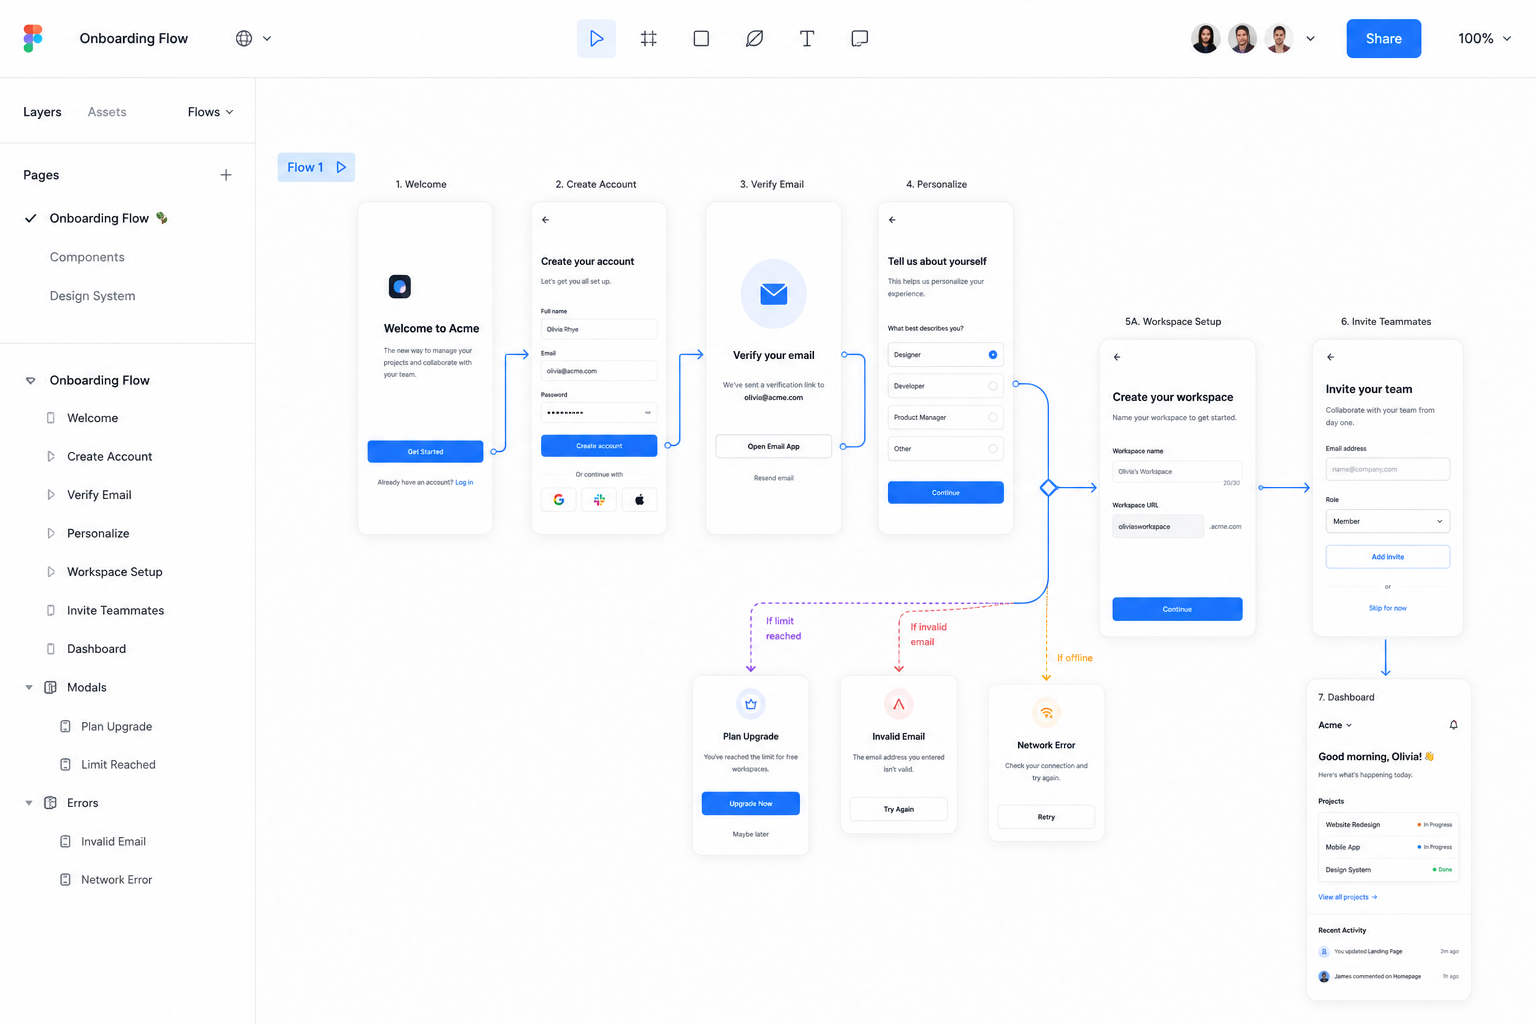This screenshot has height=1024, width=1536.
Task: Expand the Workspace Setup layer
Action: 51,572
